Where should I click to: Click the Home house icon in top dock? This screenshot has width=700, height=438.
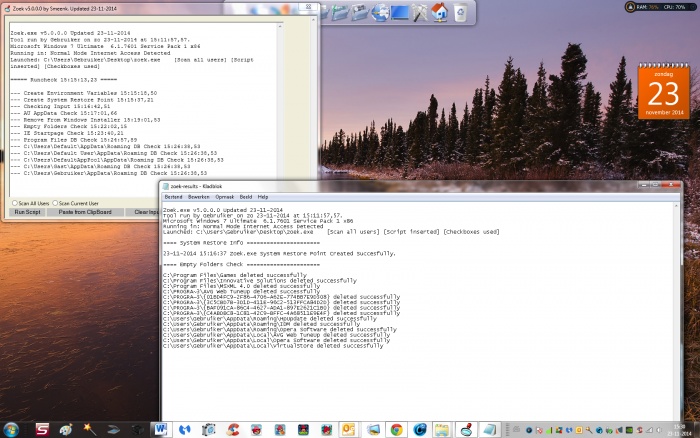pos(438,12)
